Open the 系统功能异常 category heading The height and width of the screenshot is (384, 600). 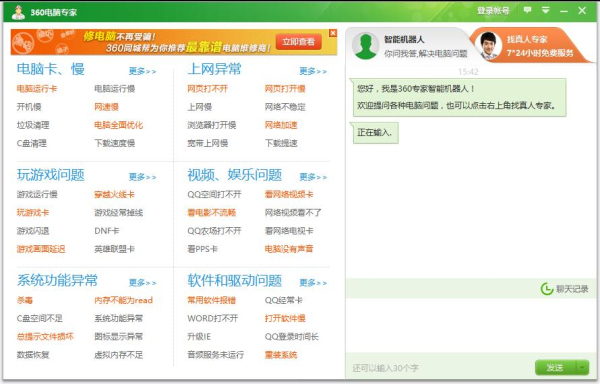pos(57,280)
